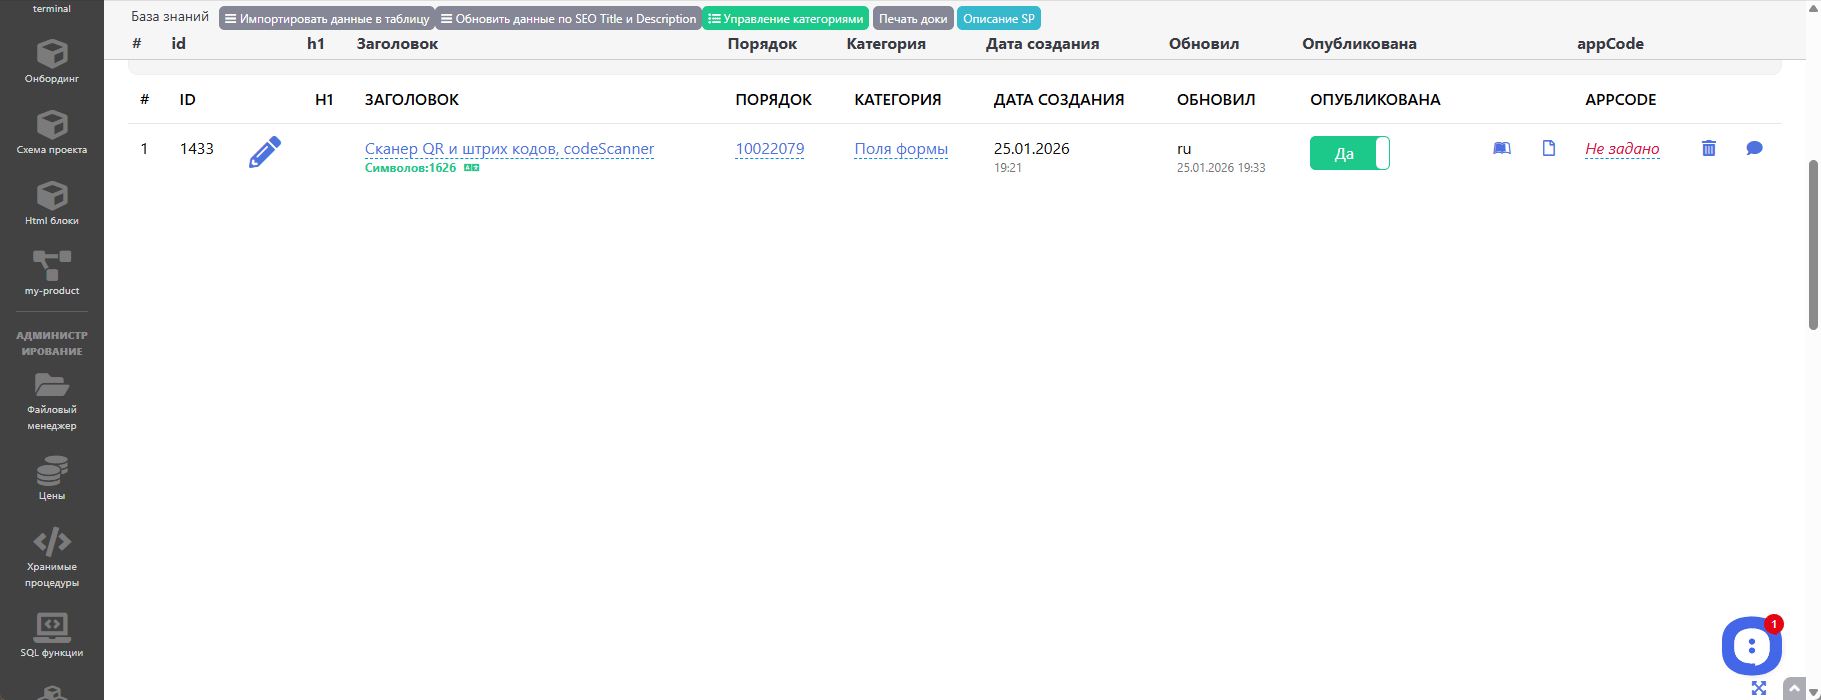Delete the article with the trash icon
The height and width of the screenshot is (700, 1821).
point(1708,148)
